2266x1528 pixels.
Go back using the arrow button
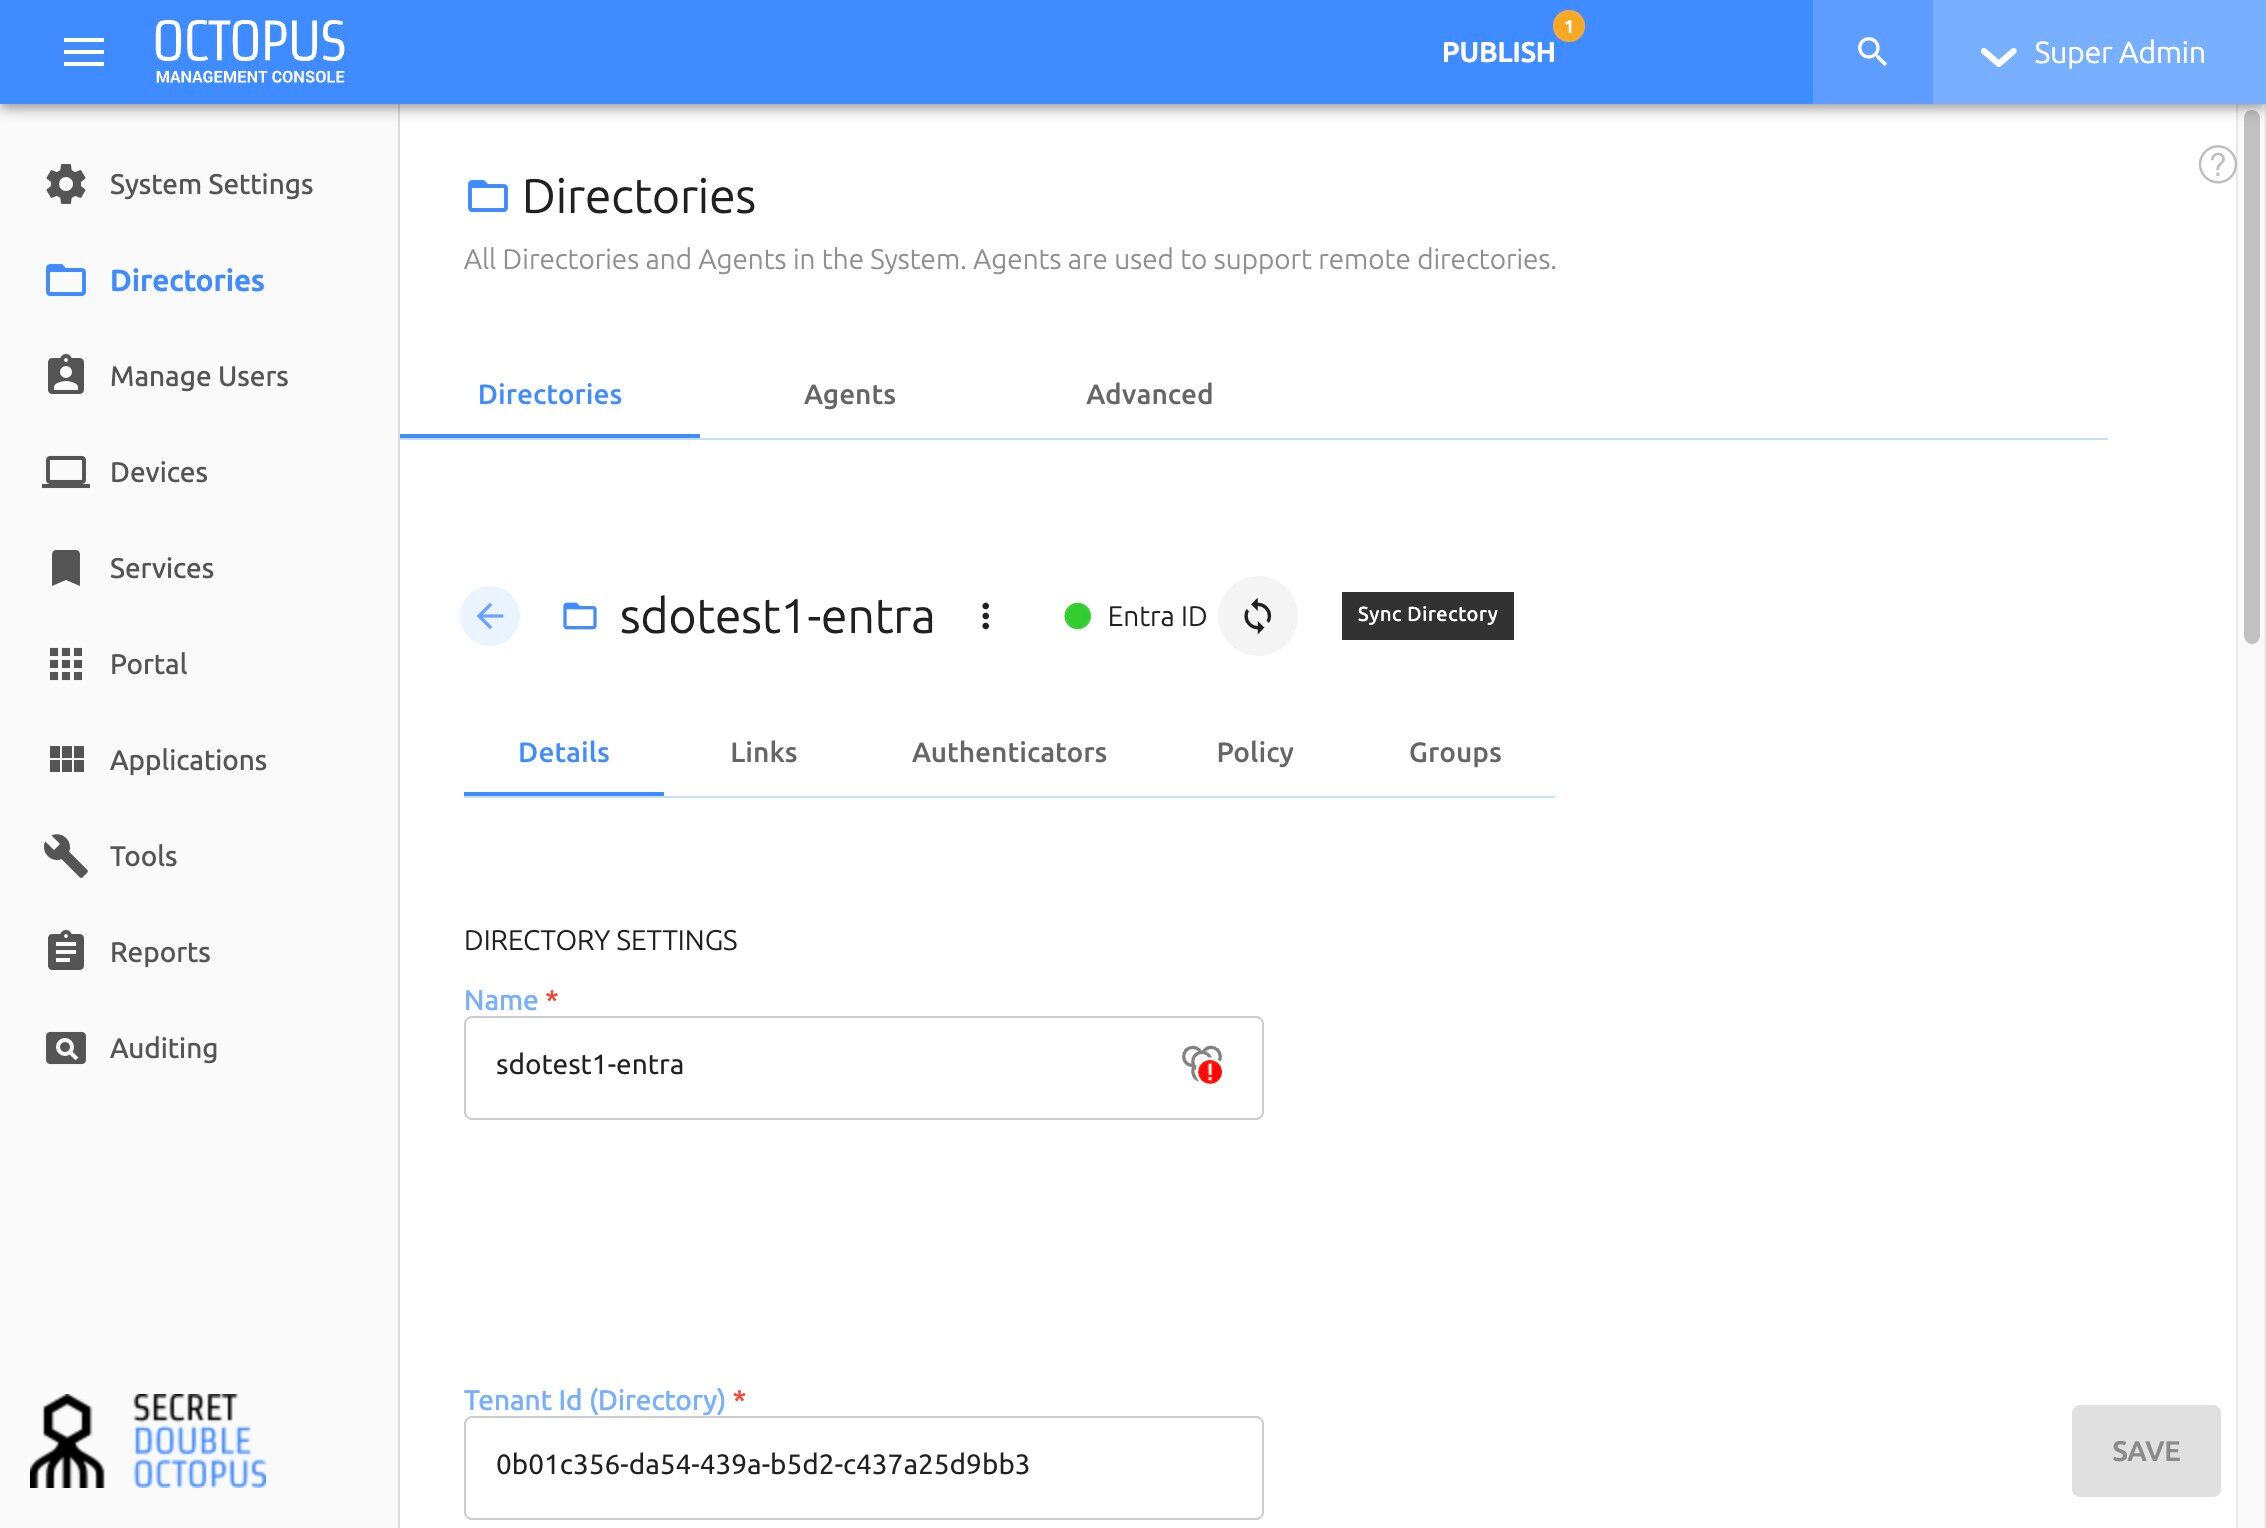tap(490, 616)
